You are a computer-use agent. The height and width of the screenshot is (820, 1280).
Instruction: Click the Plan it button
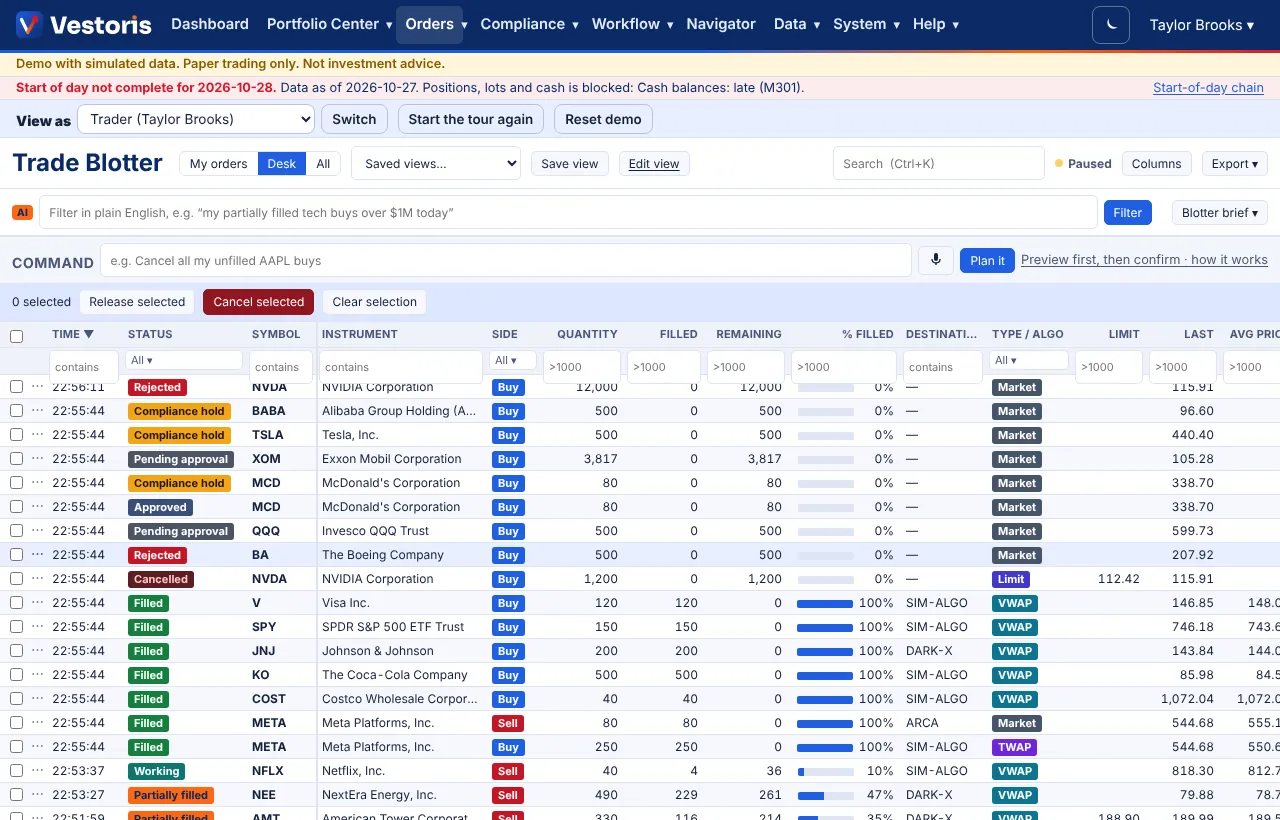[987, 260]
